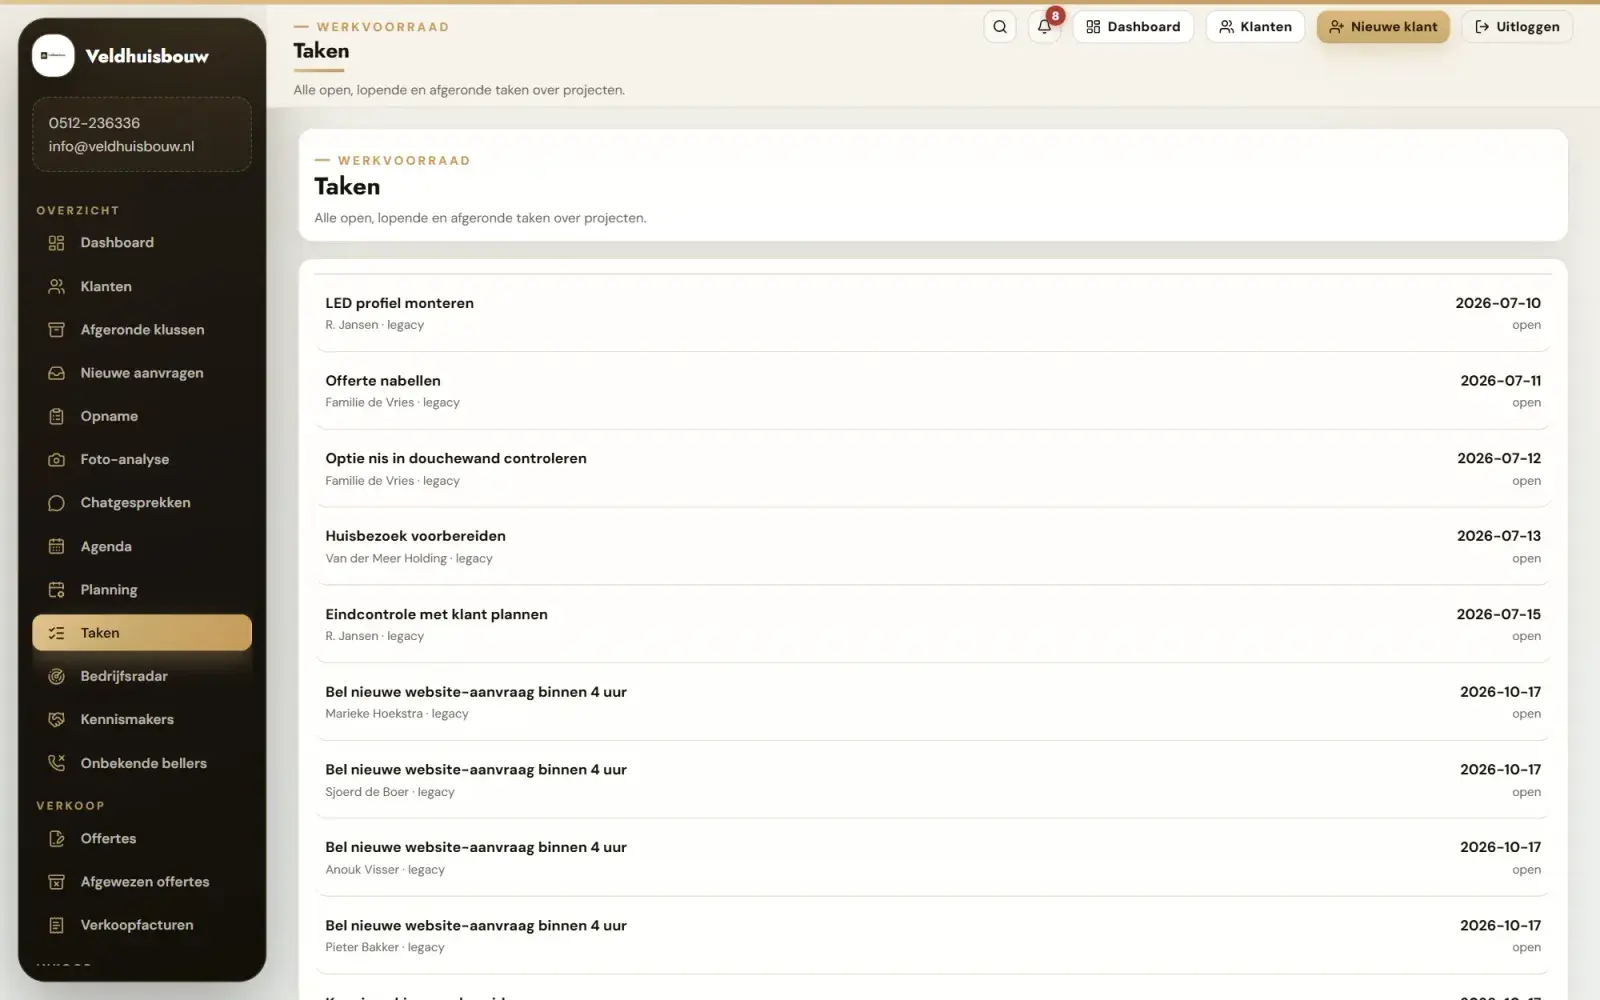
Task: Open task Optie nis in douchewand controleren
Action: 933,469
